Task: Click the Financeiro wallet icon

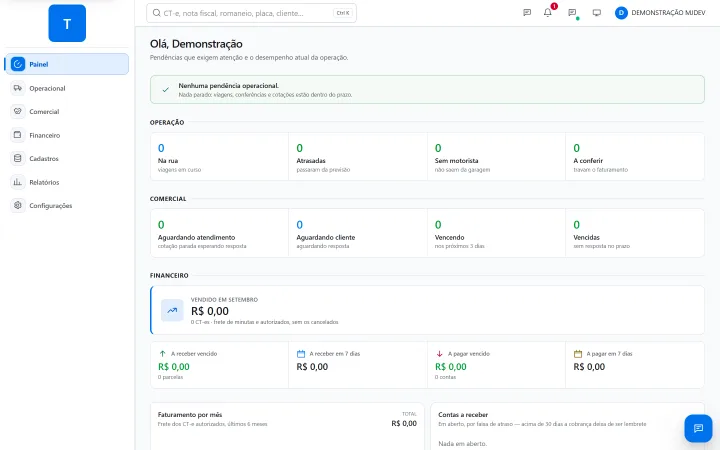Action: pos(18,135)
